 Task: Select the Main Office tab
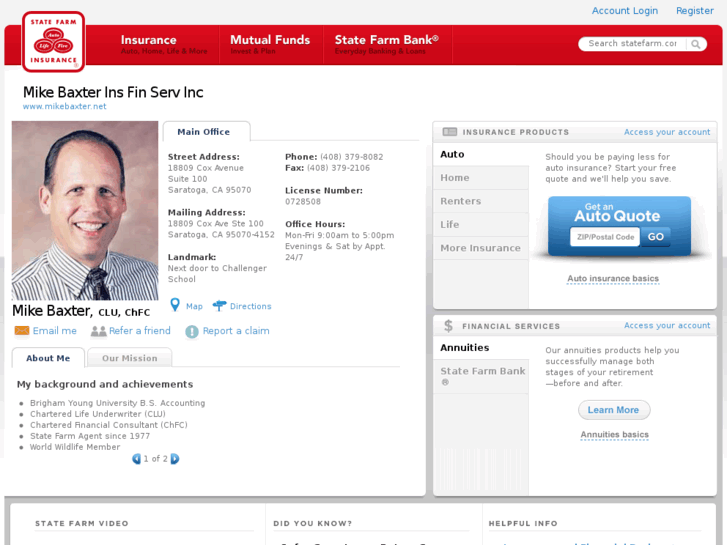[206, 132]
